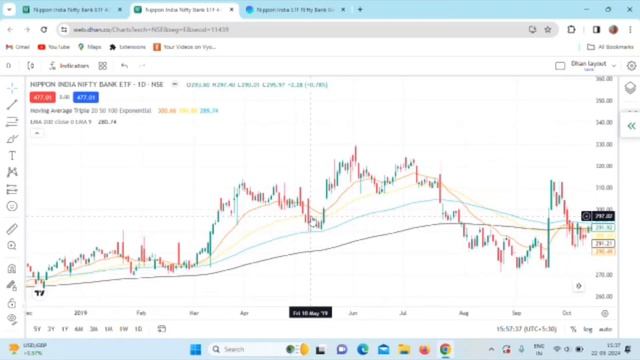Click the red sell price button

[42, 97]
